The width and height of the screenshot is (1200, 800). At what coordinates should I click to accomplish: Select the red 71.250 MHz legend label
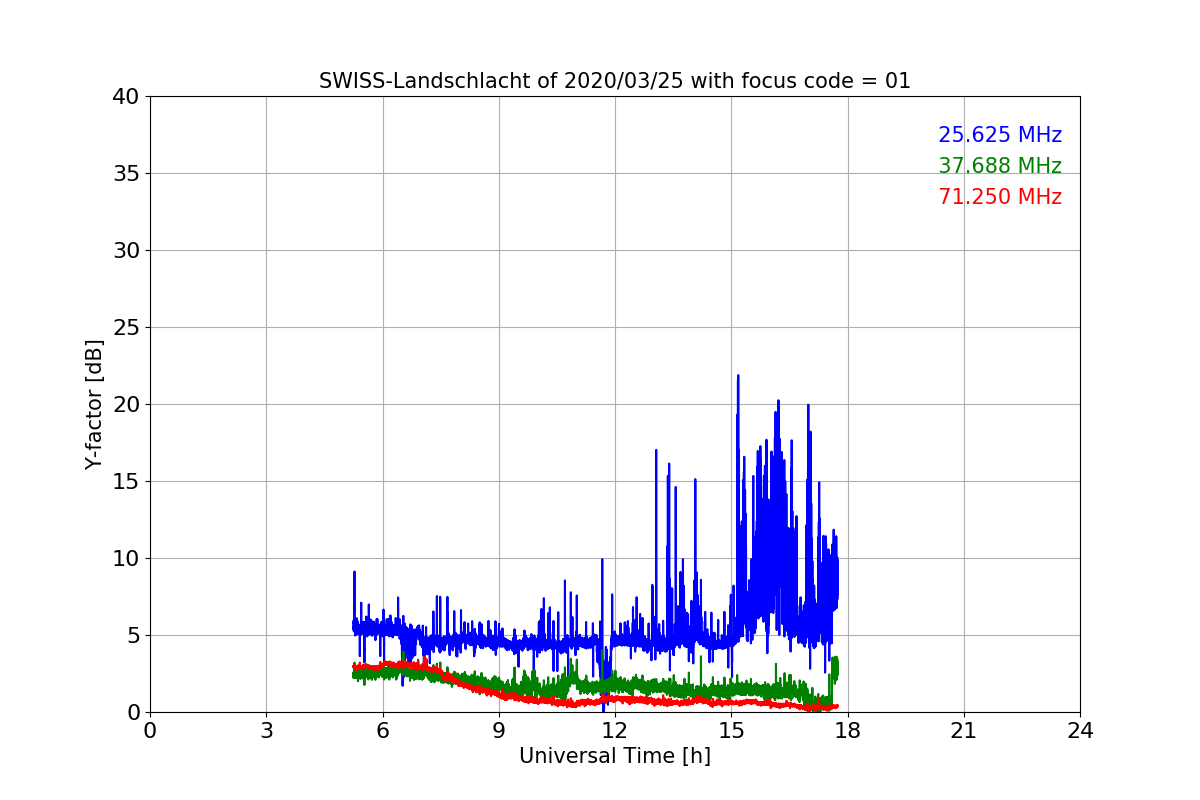pyautogui.click(x=1000, y=197)
